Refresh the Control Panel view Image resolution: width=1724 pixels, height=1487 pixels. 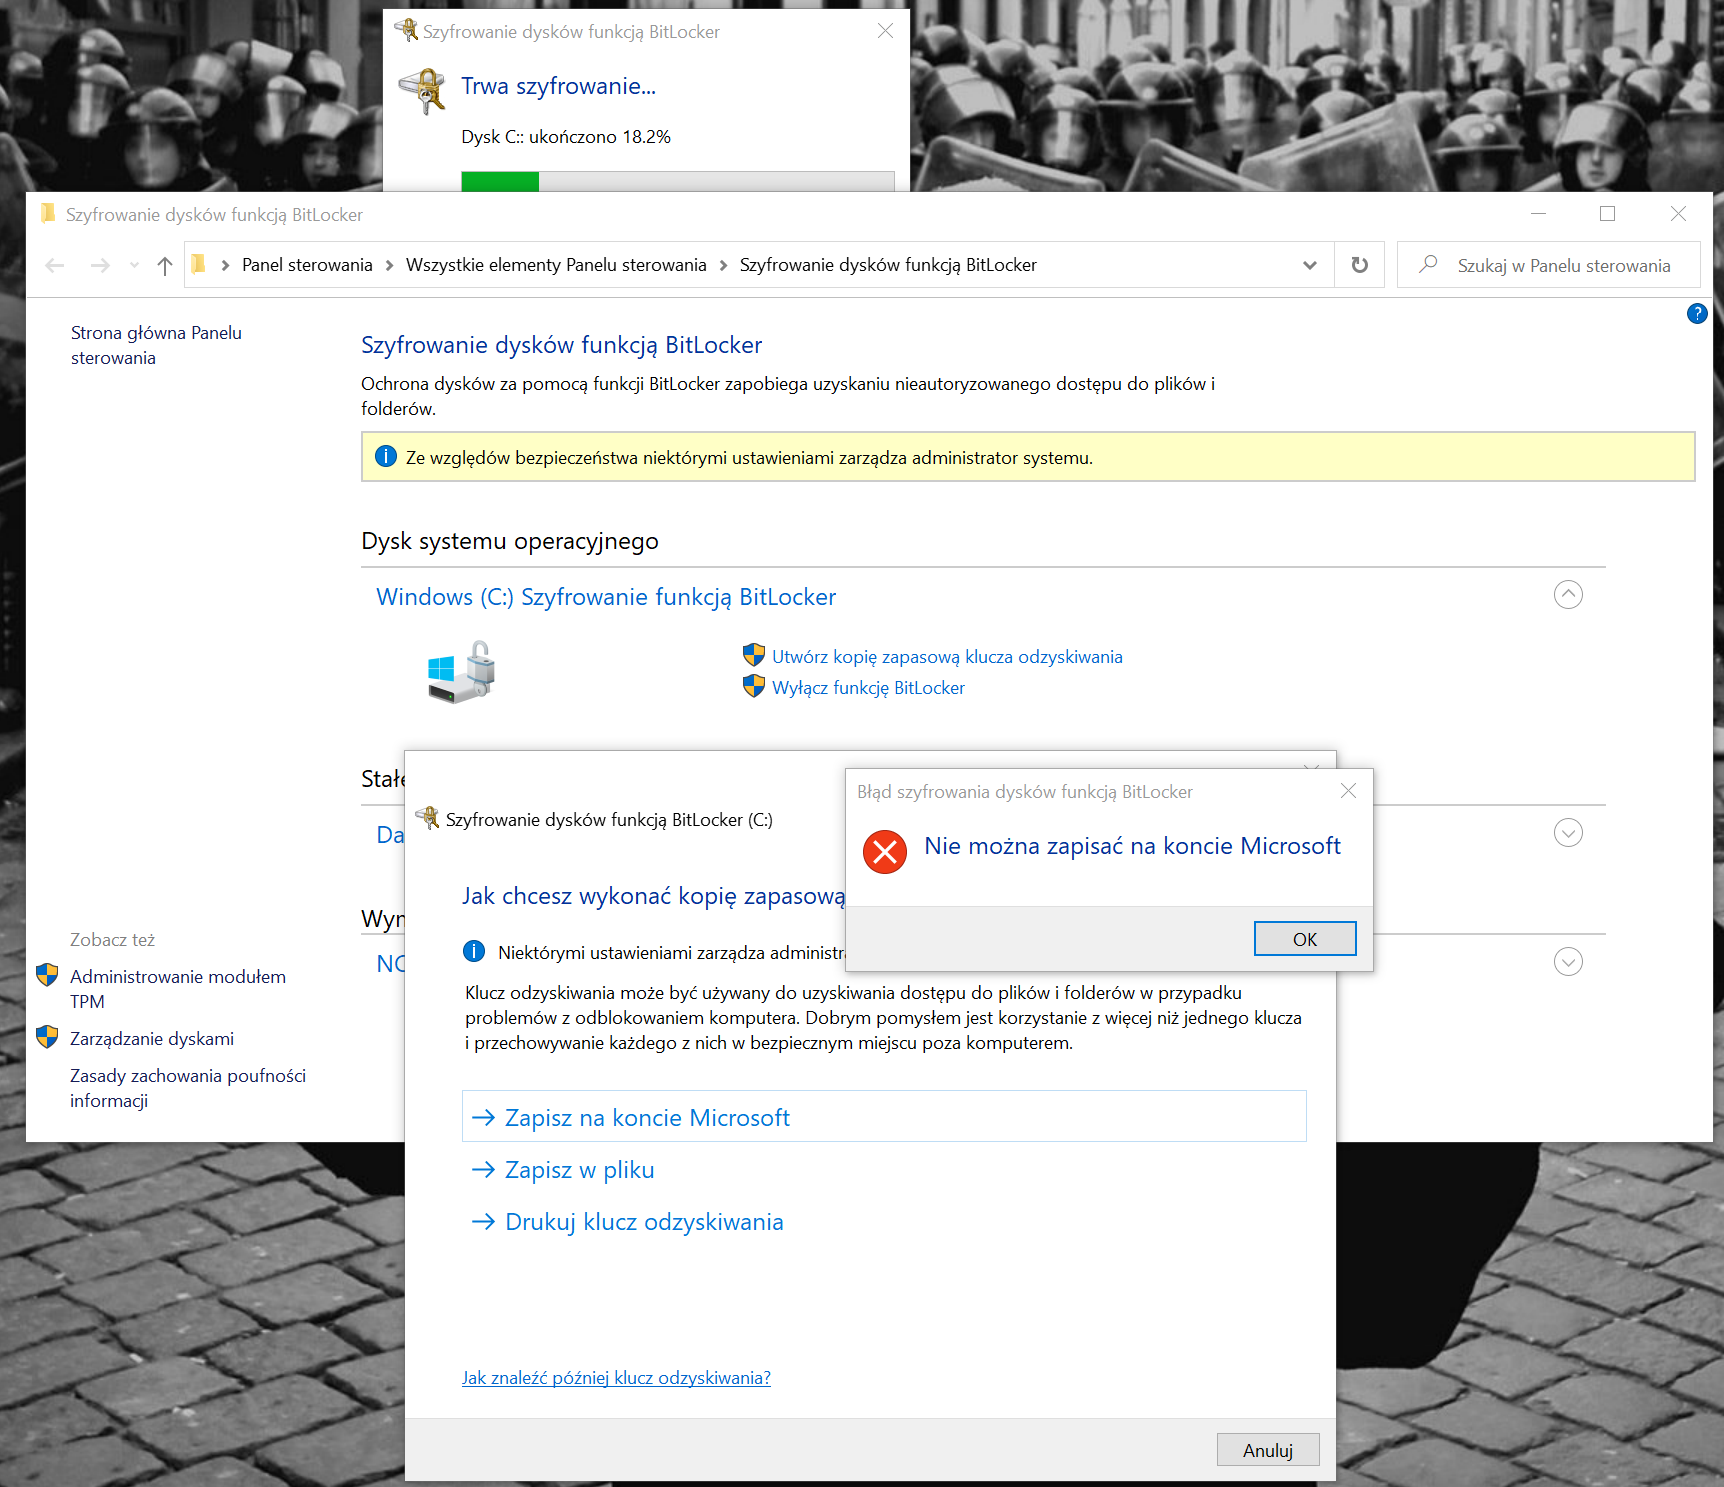[x=1360, y=265]
